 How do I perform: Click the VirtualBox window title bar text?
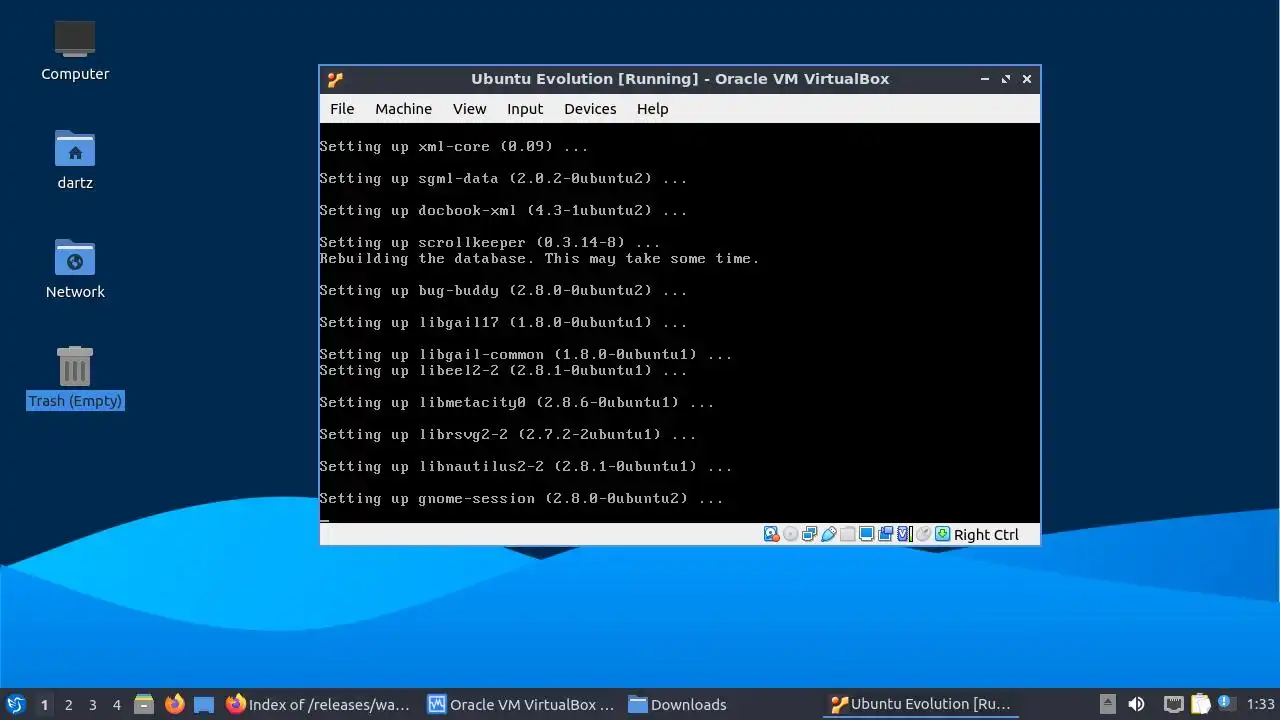(680, 79)
